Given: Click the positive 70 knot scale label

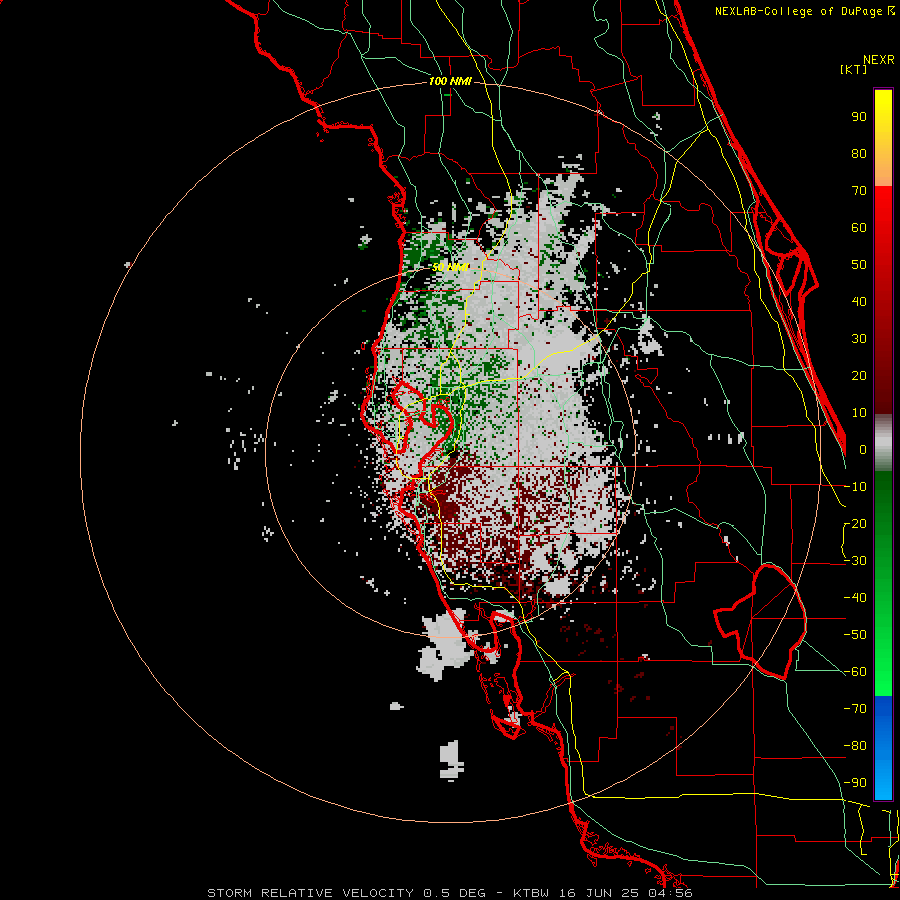Looking at the screenshot, I should click(x=859, y=191).
